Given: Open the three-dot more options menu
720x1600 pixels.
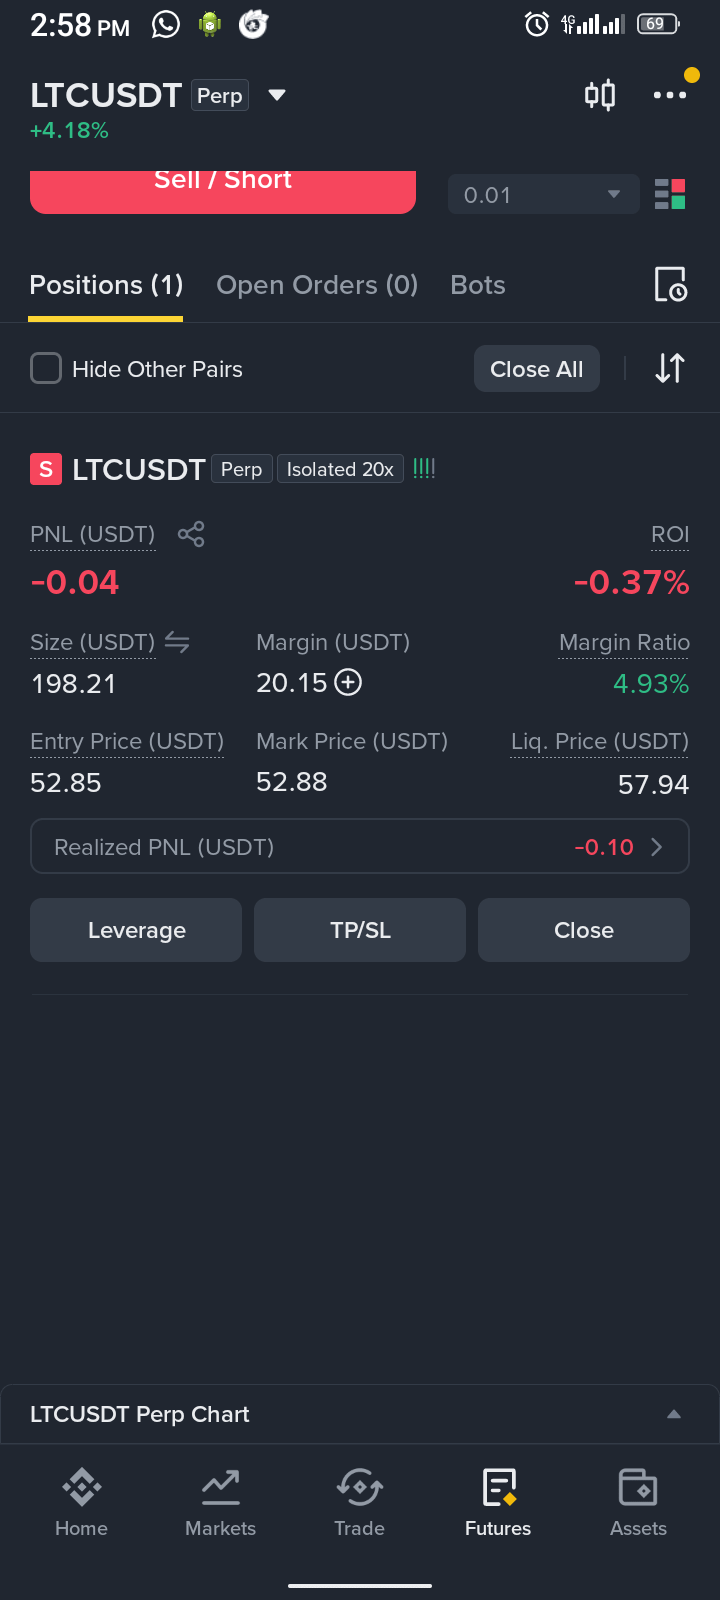Looking at the screenshot, I should click(x=670, y=95).
